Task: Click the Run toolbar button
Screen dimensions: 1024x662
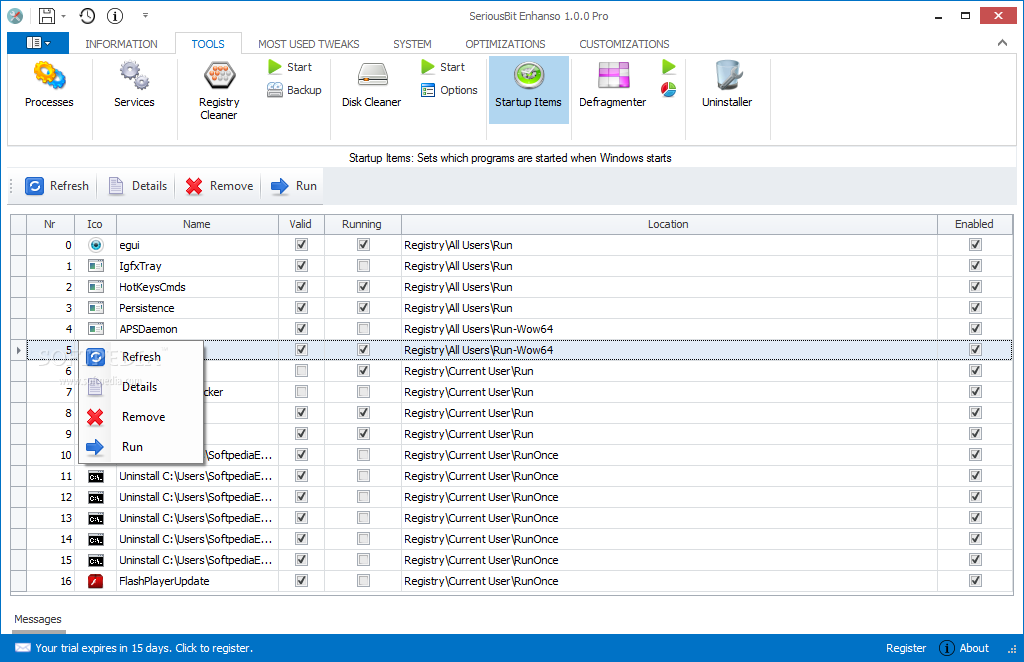Action: (294, 186)
